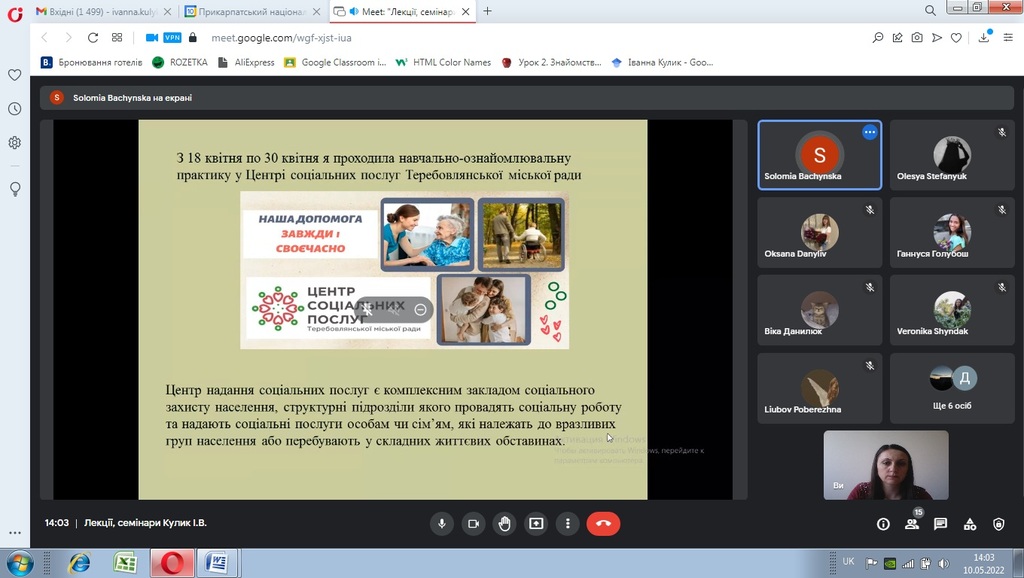Click Opera snapshot camera icon

917,37
